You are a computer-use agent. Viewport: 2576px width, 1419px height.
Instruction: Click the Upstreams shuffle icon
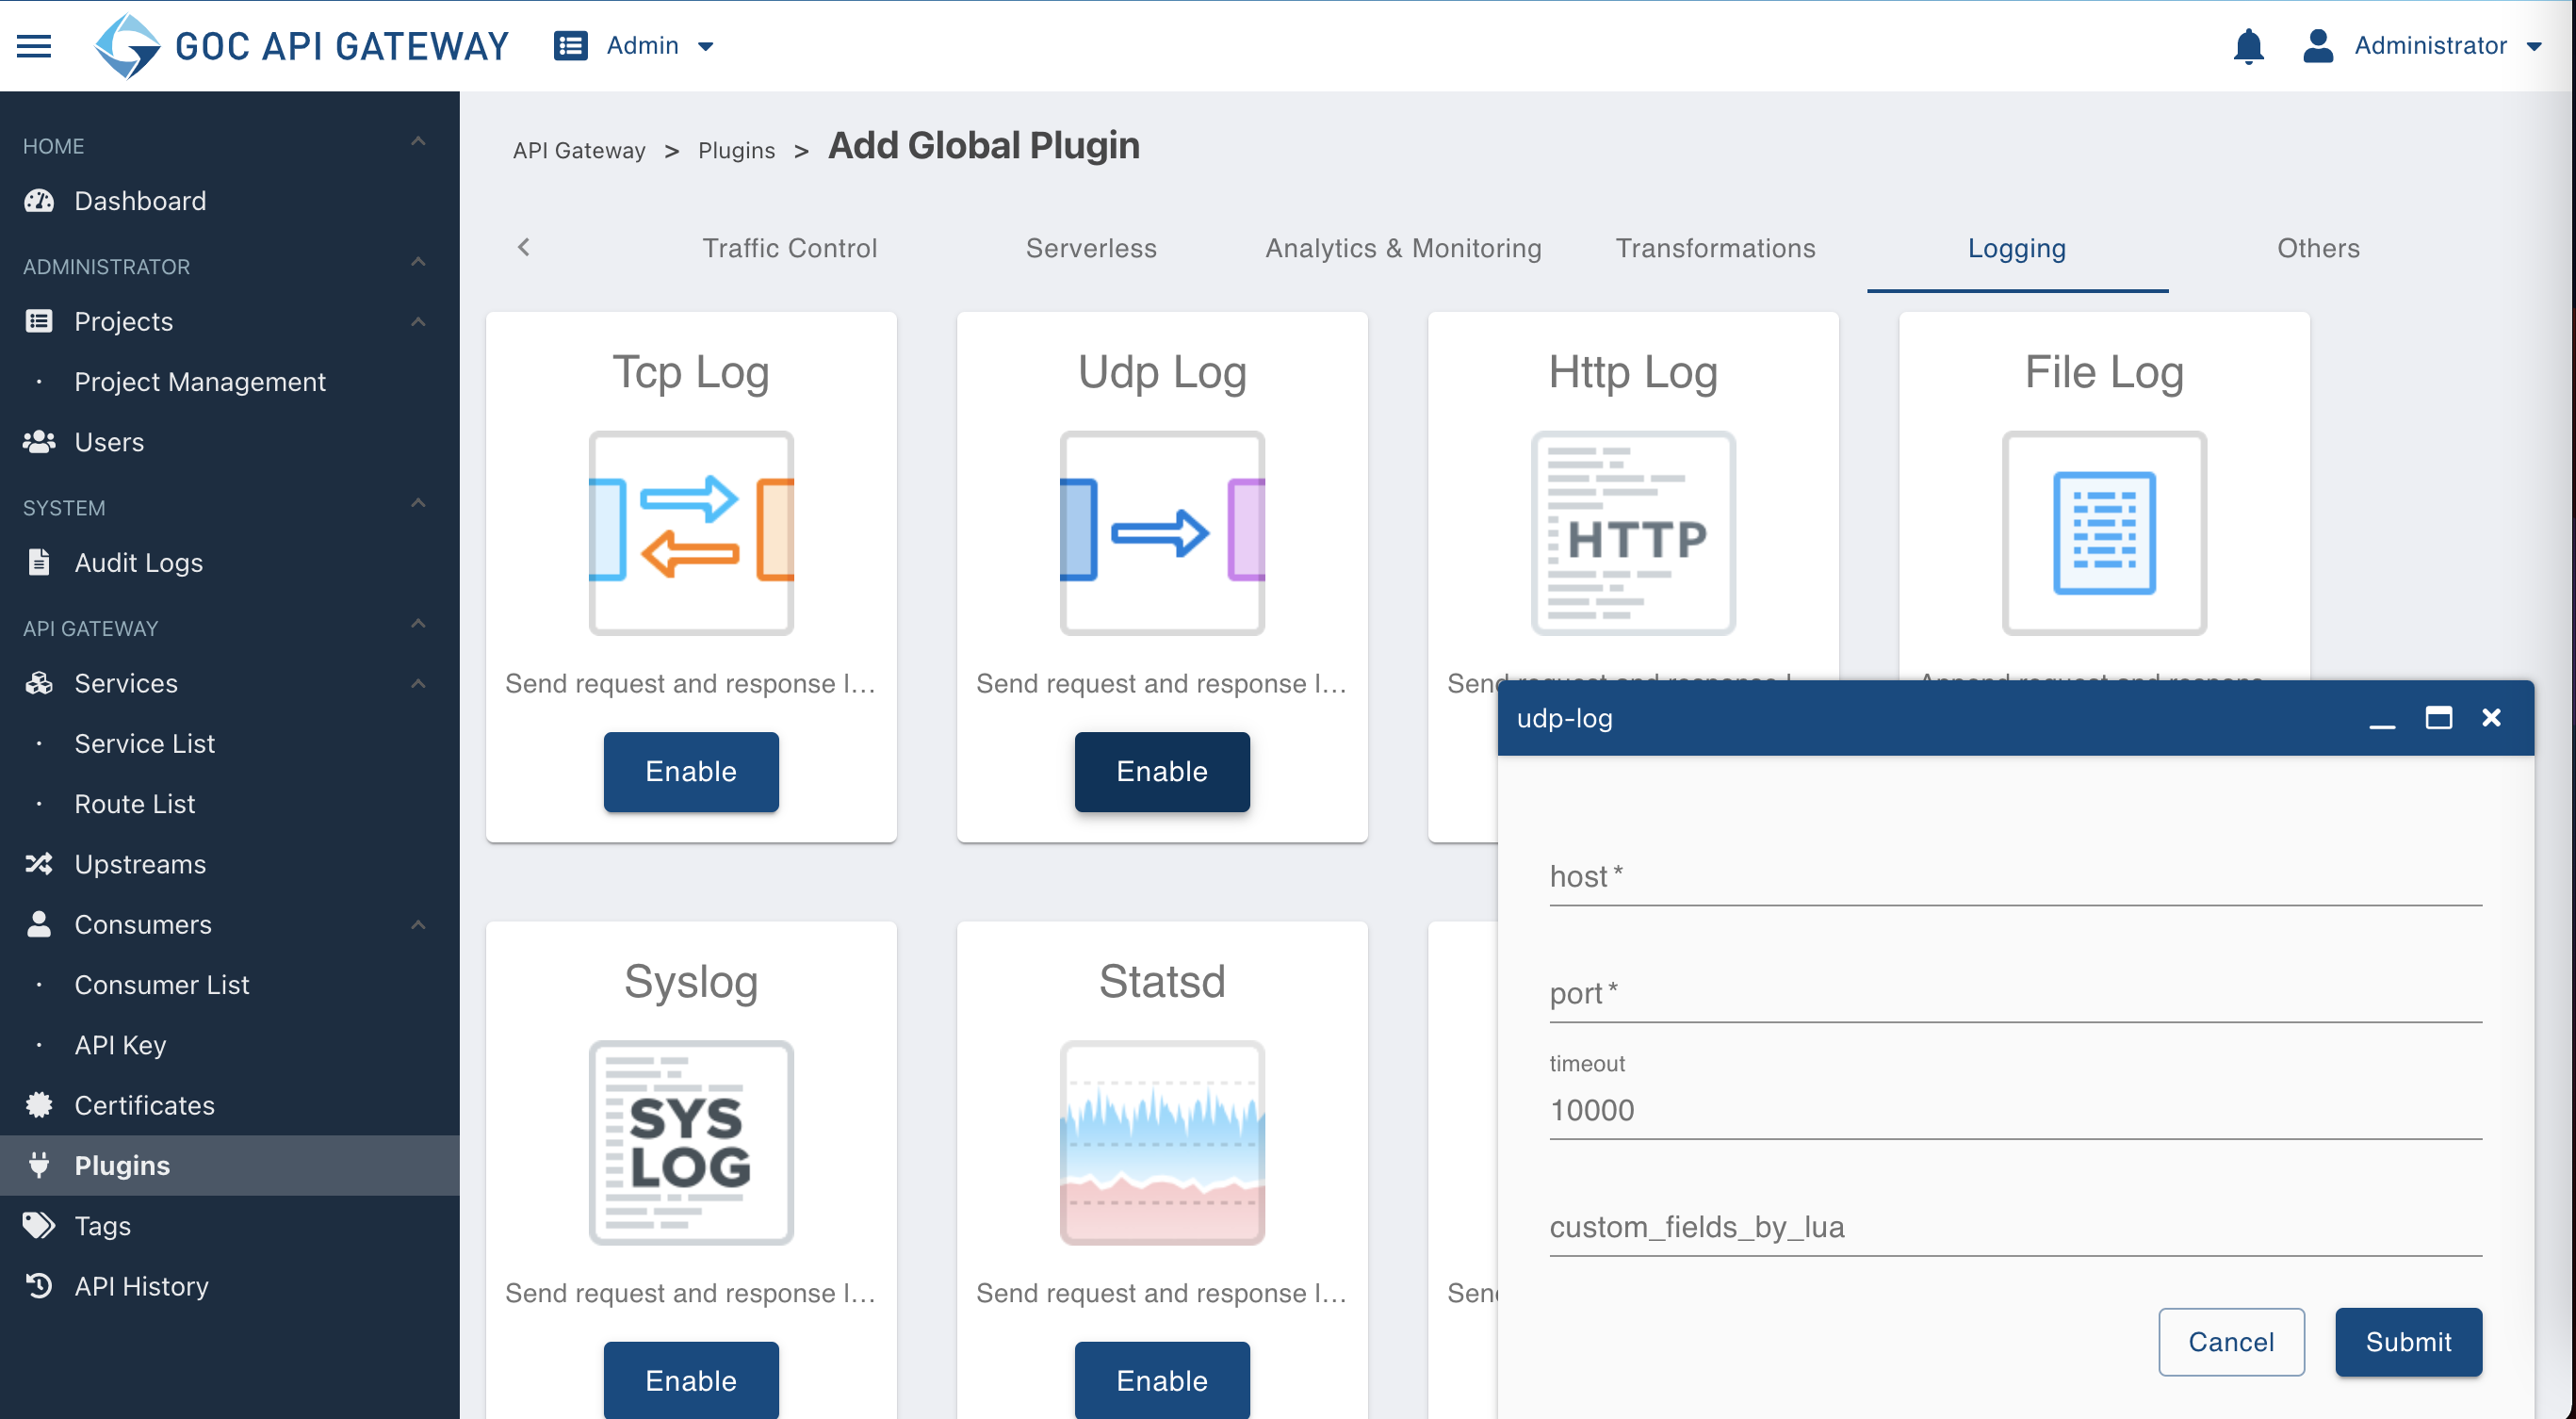(x=39, y=864)
